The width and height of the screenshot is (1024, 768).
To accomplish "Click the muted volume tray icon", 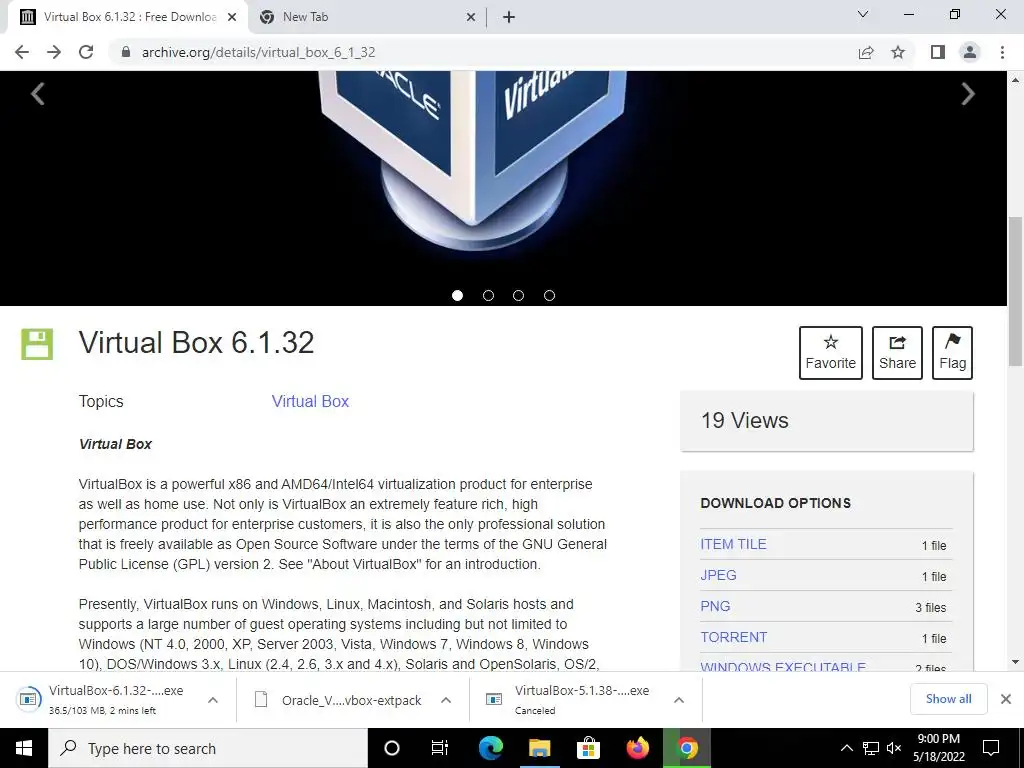I will pyautogui.click(x=895, y=748).
